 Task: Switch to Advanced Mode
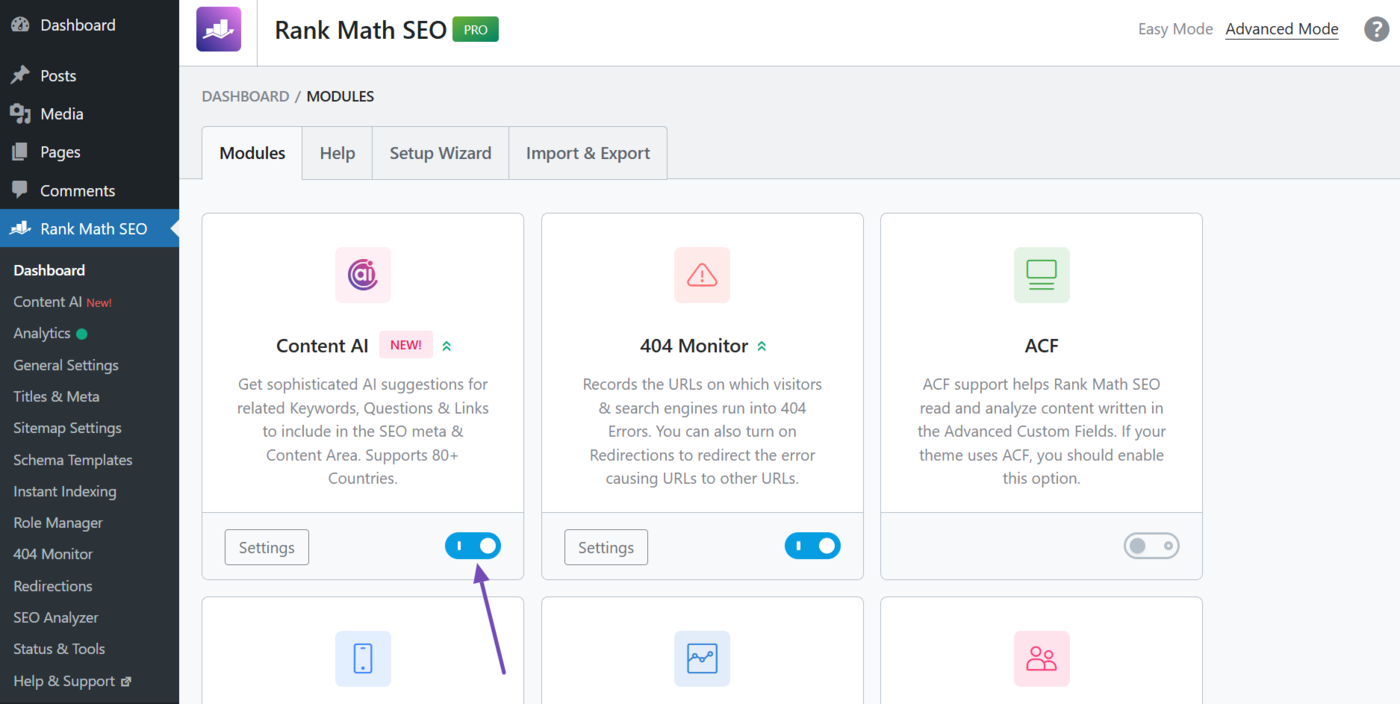1281,28
